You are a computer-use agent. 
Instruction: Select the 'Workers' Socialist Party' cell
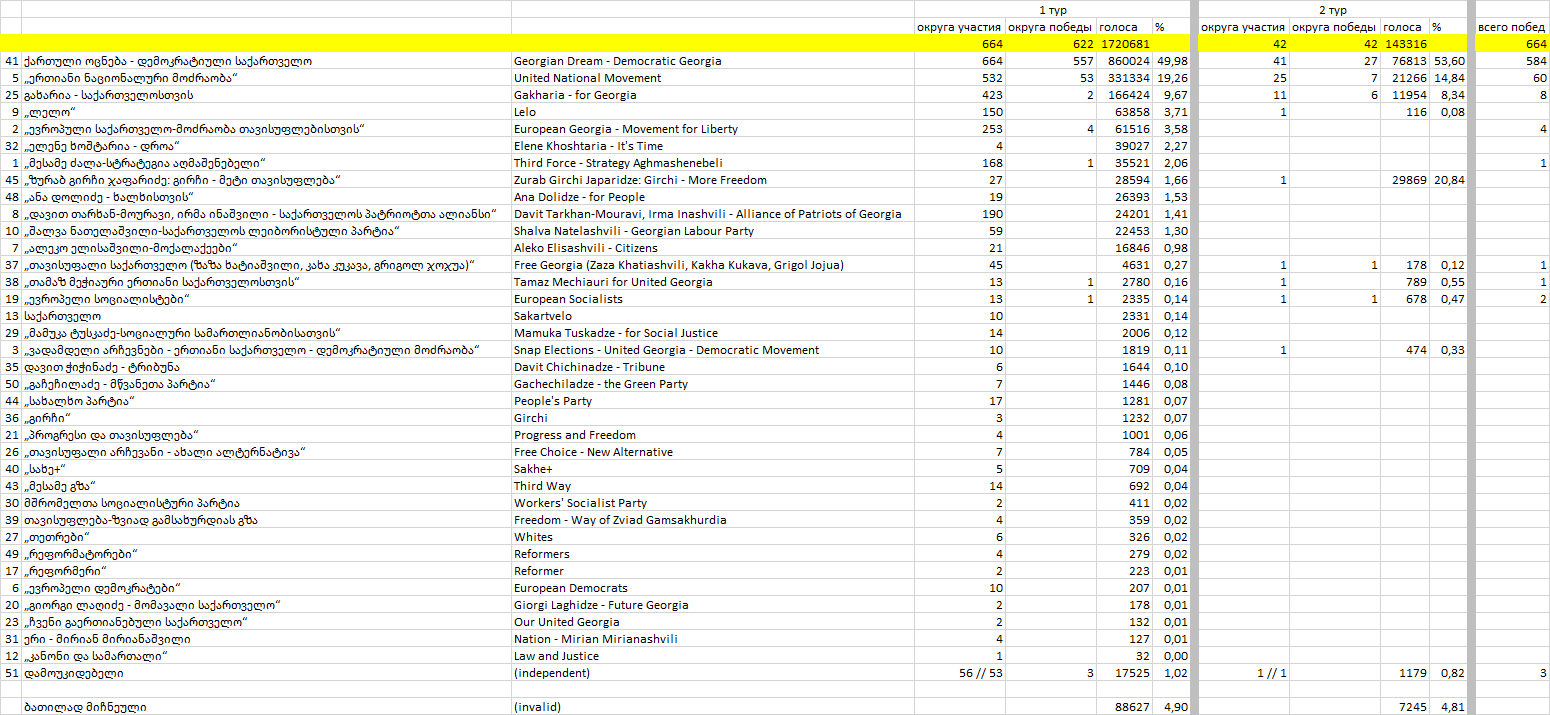[713, 503]
